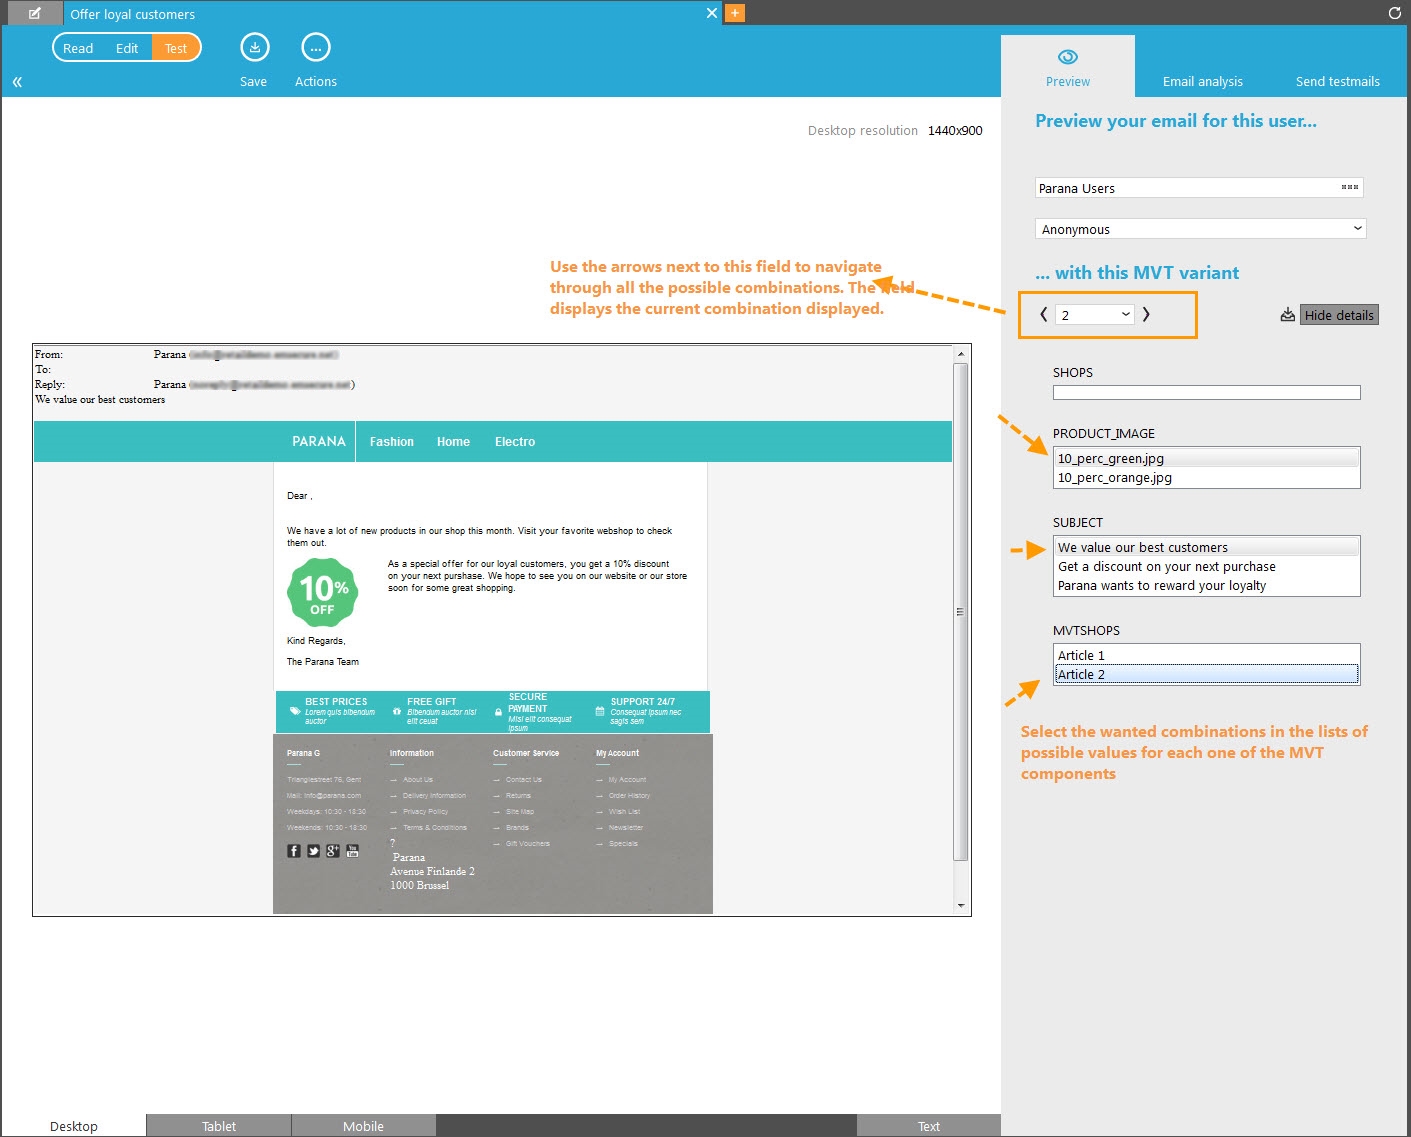The width and height of the screenshot is (1411, 1137).
Task: Click the email preview vertical scrollbar
Action: pos(960,610)
